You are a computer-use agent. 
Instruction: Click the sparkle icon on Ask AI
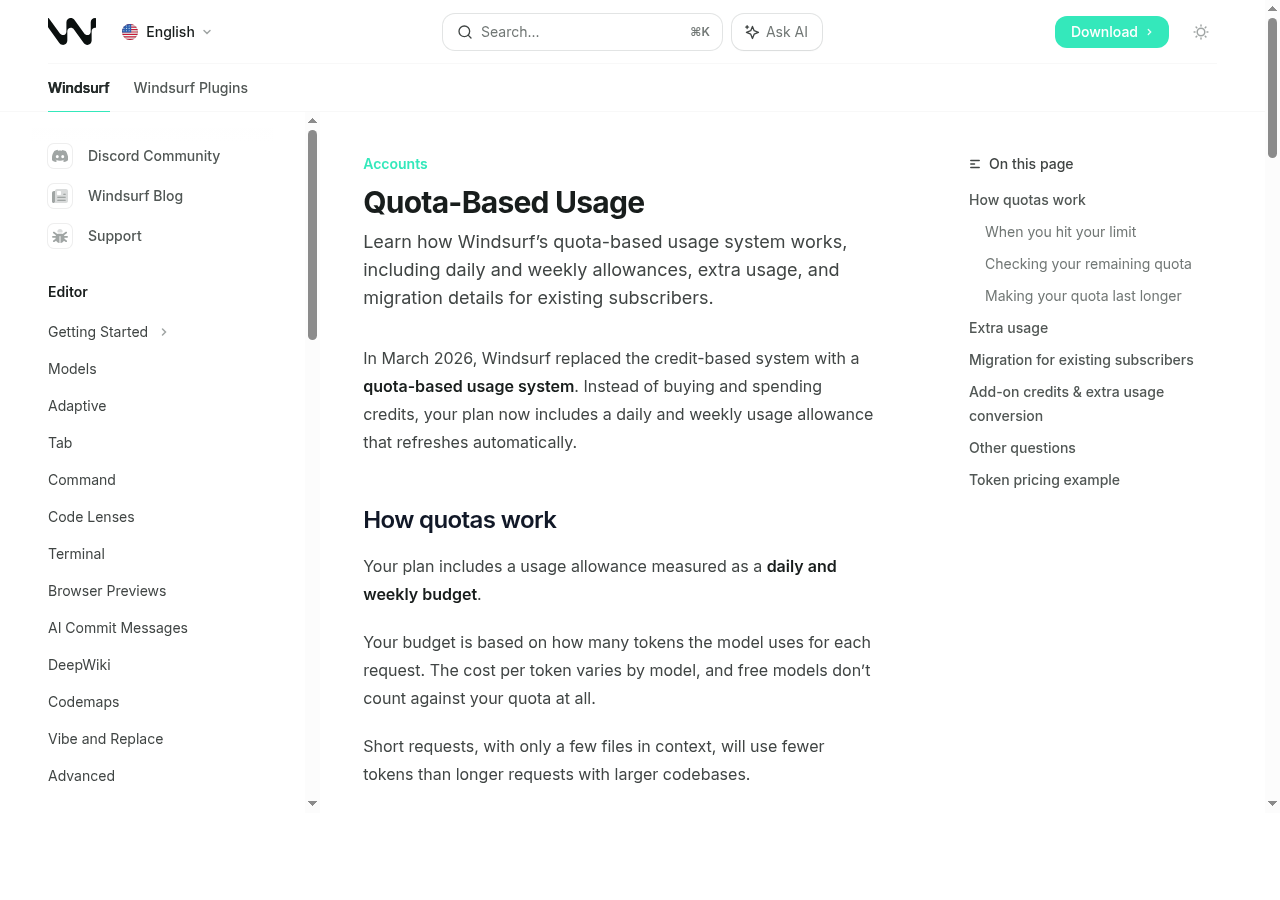point(752,32)
